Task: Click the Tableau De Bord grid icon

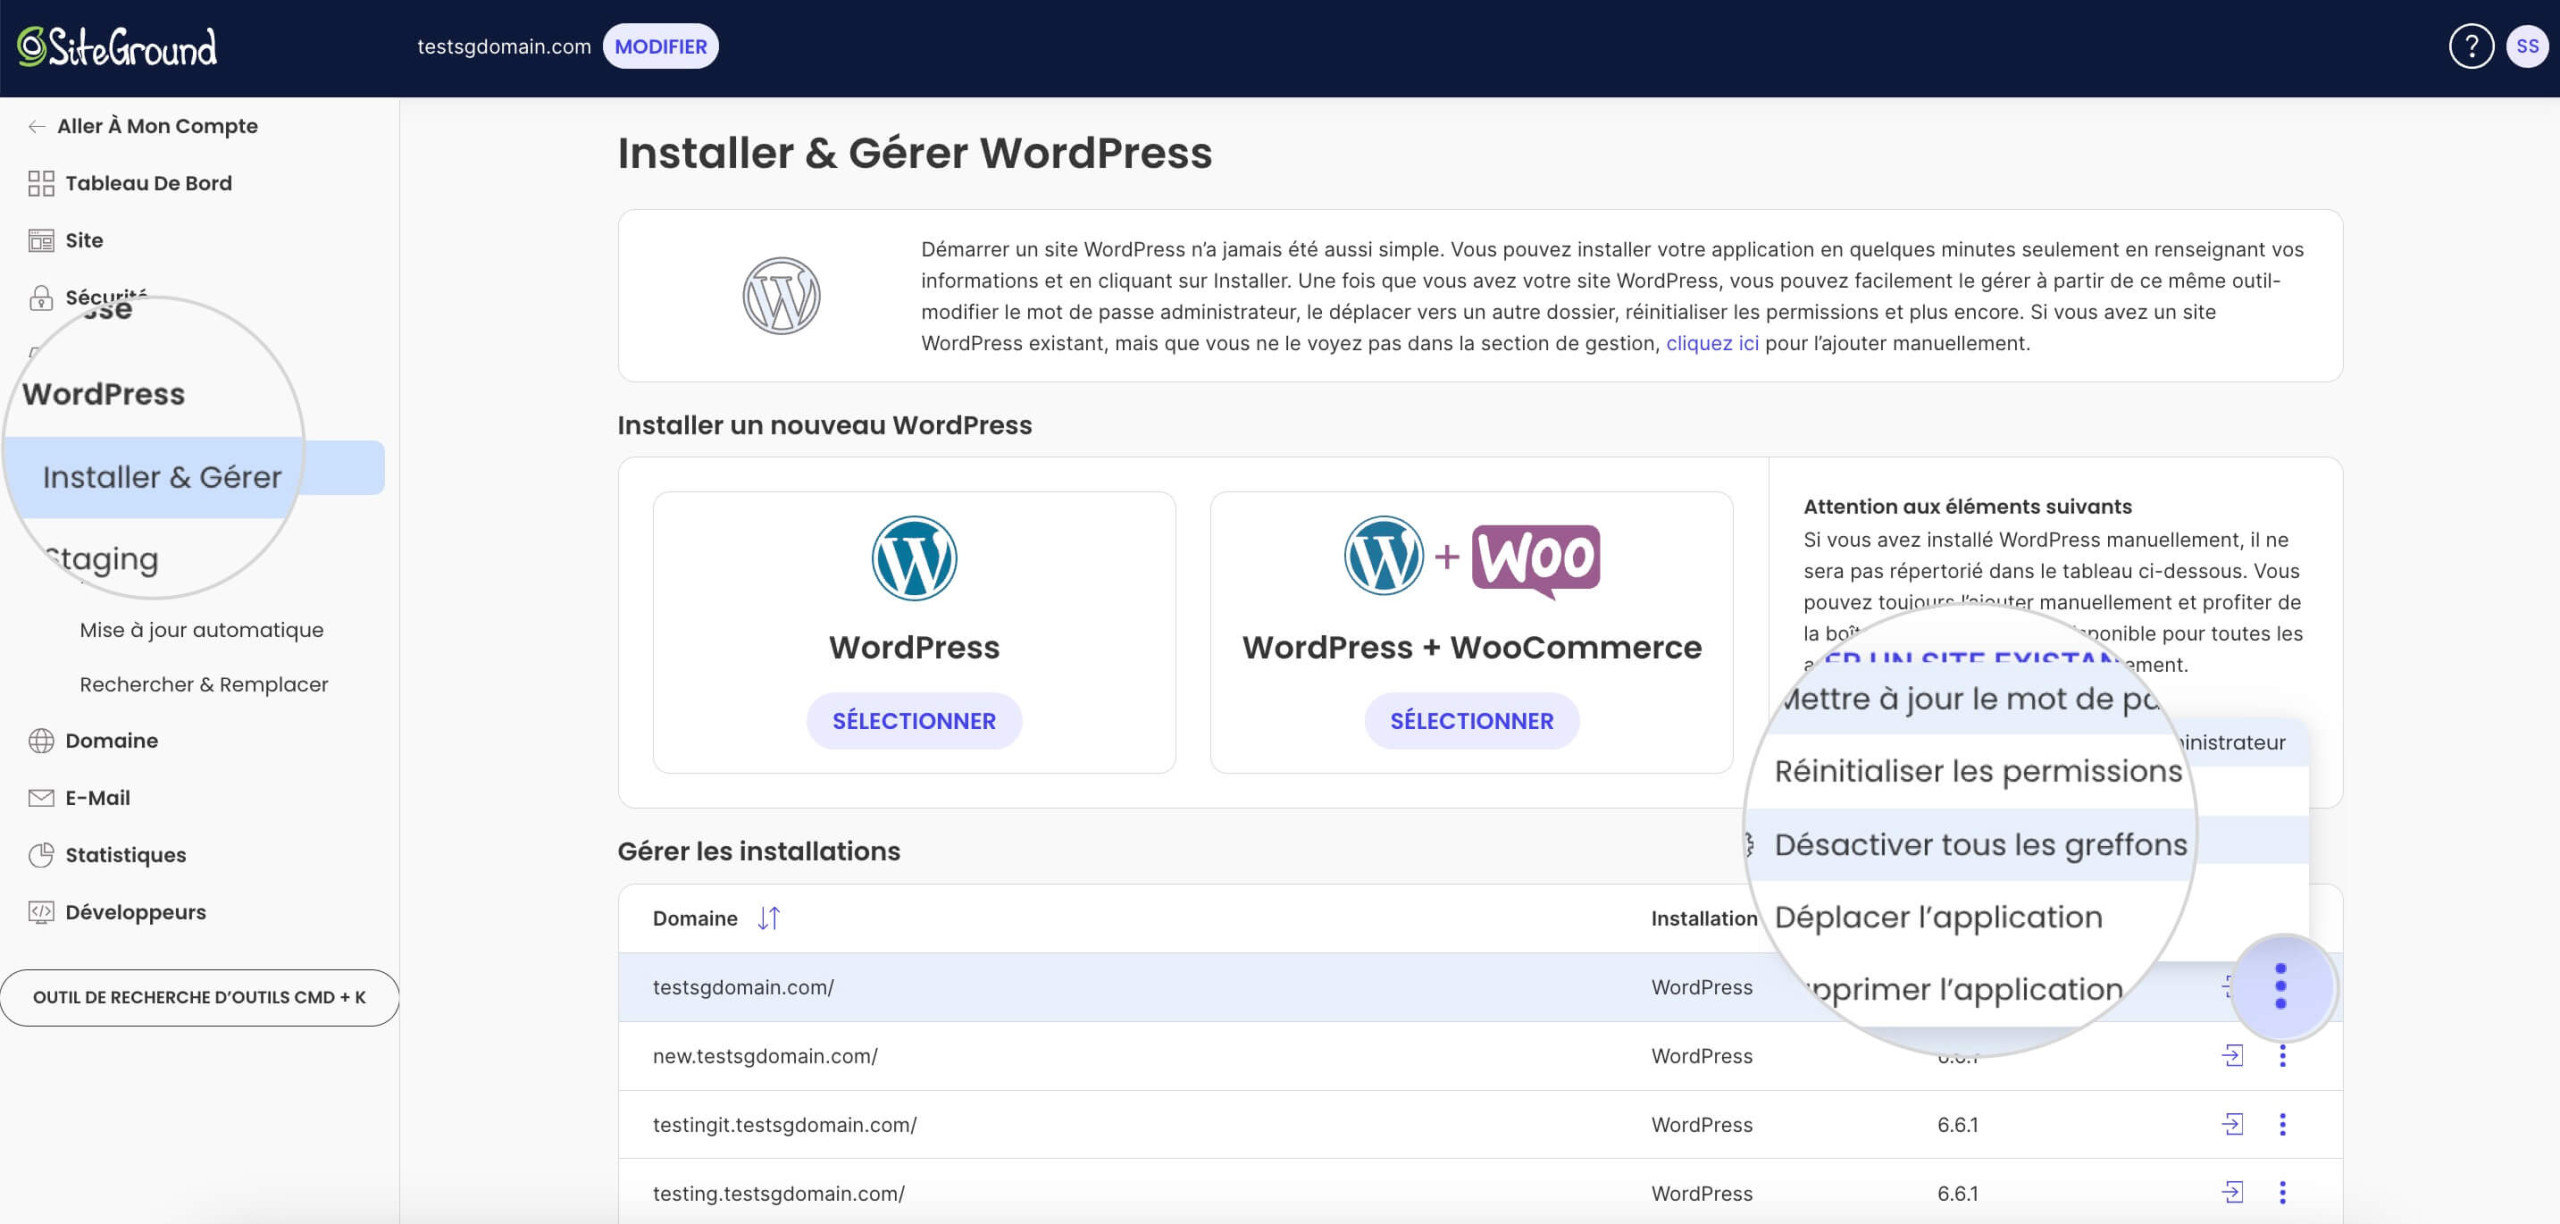Action: click(41, 183)
